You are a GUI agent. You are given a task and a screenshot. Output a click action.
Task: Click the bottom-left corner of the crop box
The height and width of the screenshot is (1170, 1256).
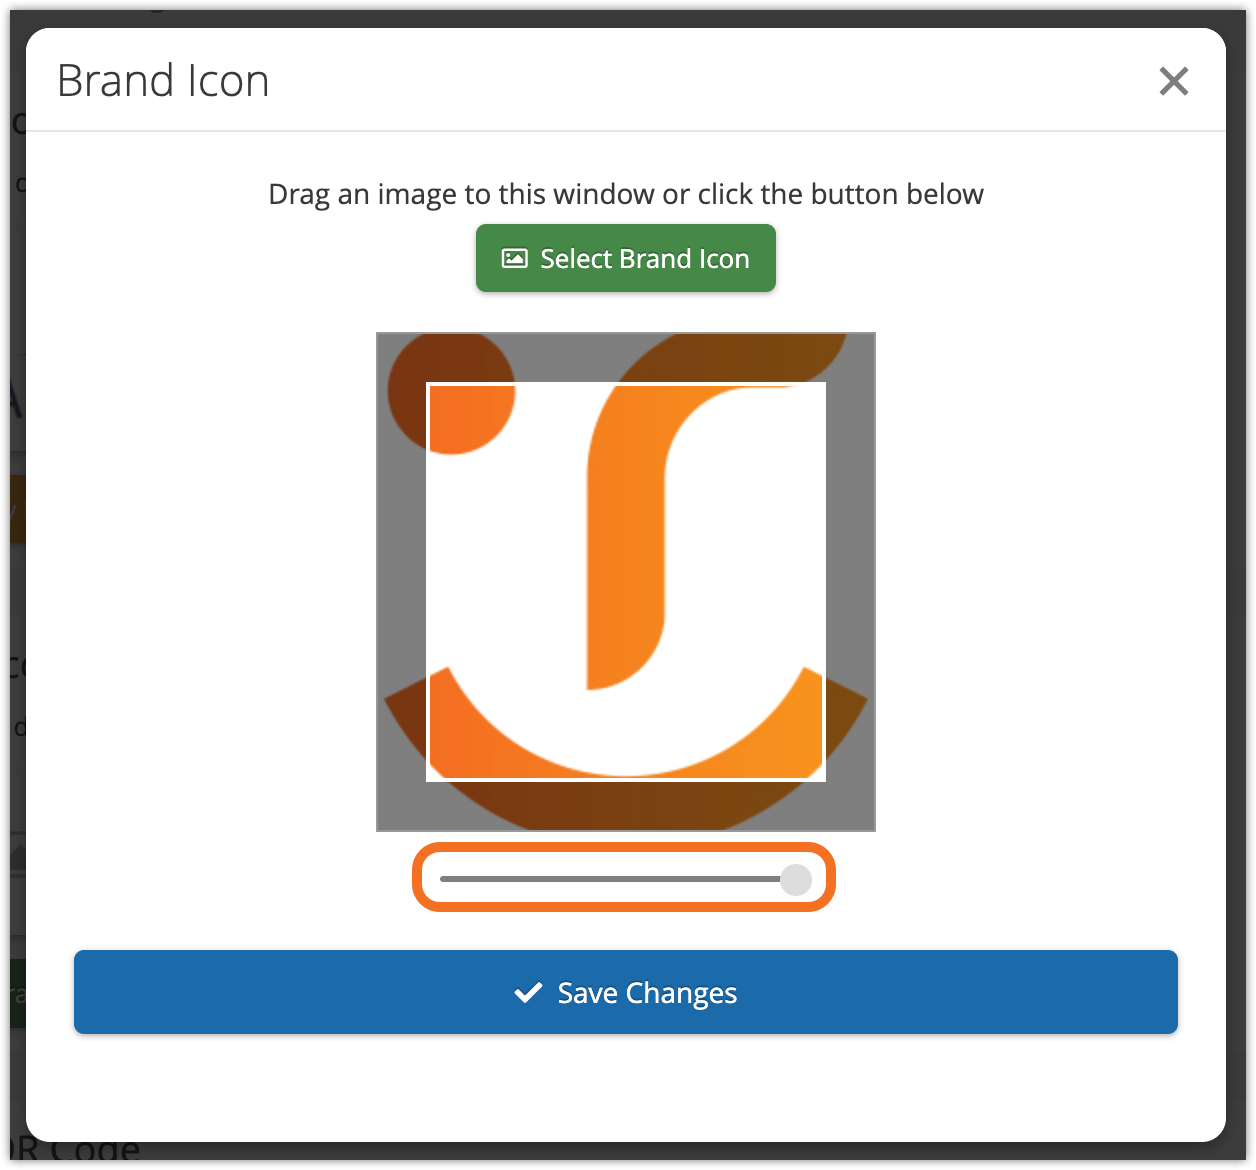(428, 780)
